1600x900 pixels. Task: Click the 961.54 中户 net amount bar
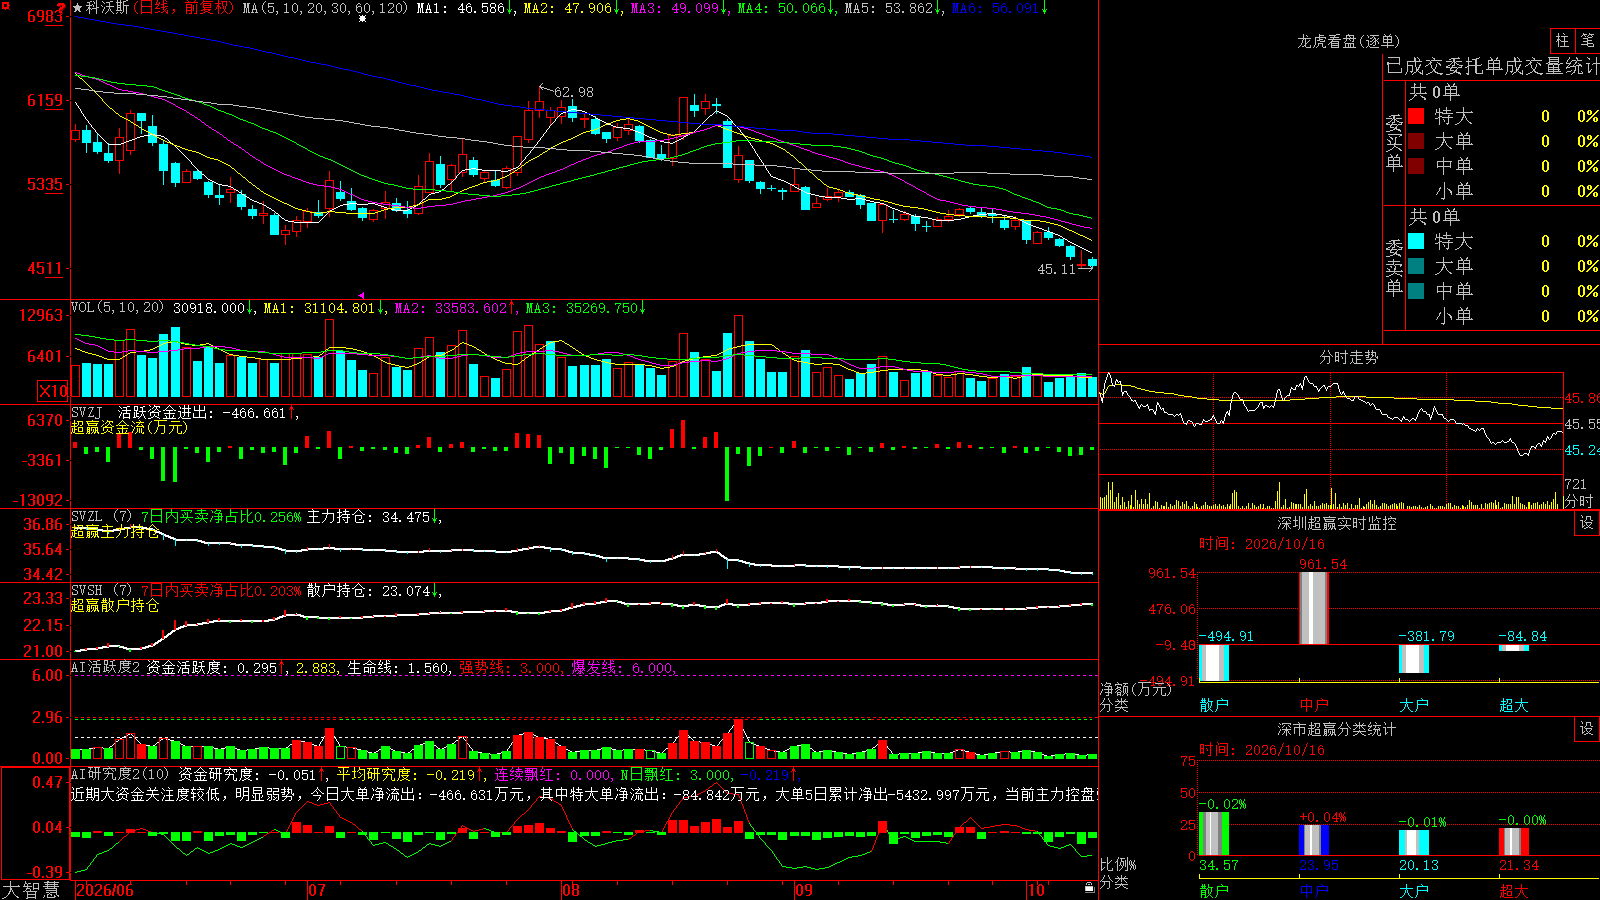tap(1314, 608)
